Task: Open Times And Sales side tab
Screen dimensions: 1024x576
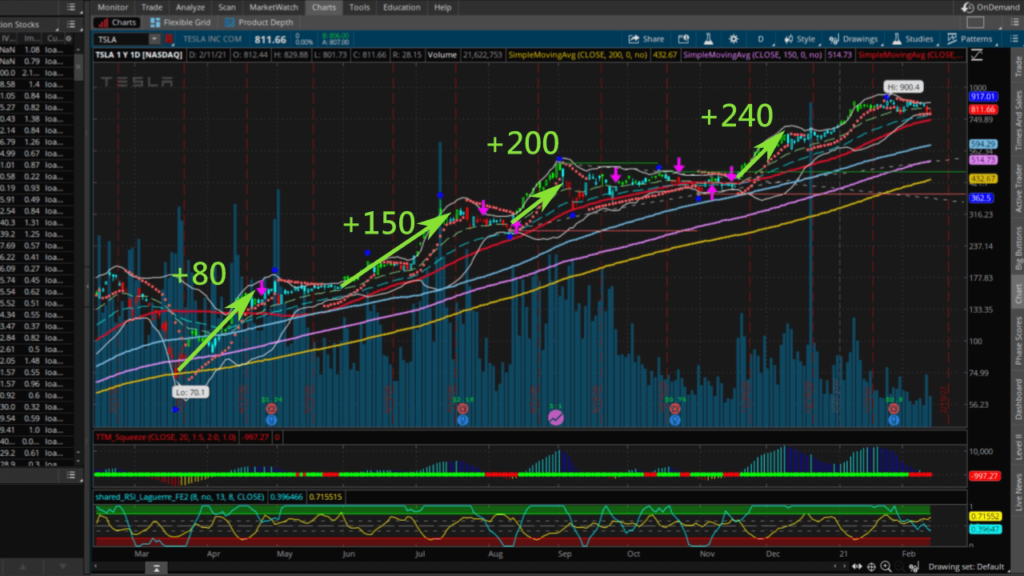Action: pyautogui.click(x=1018, y=120)
